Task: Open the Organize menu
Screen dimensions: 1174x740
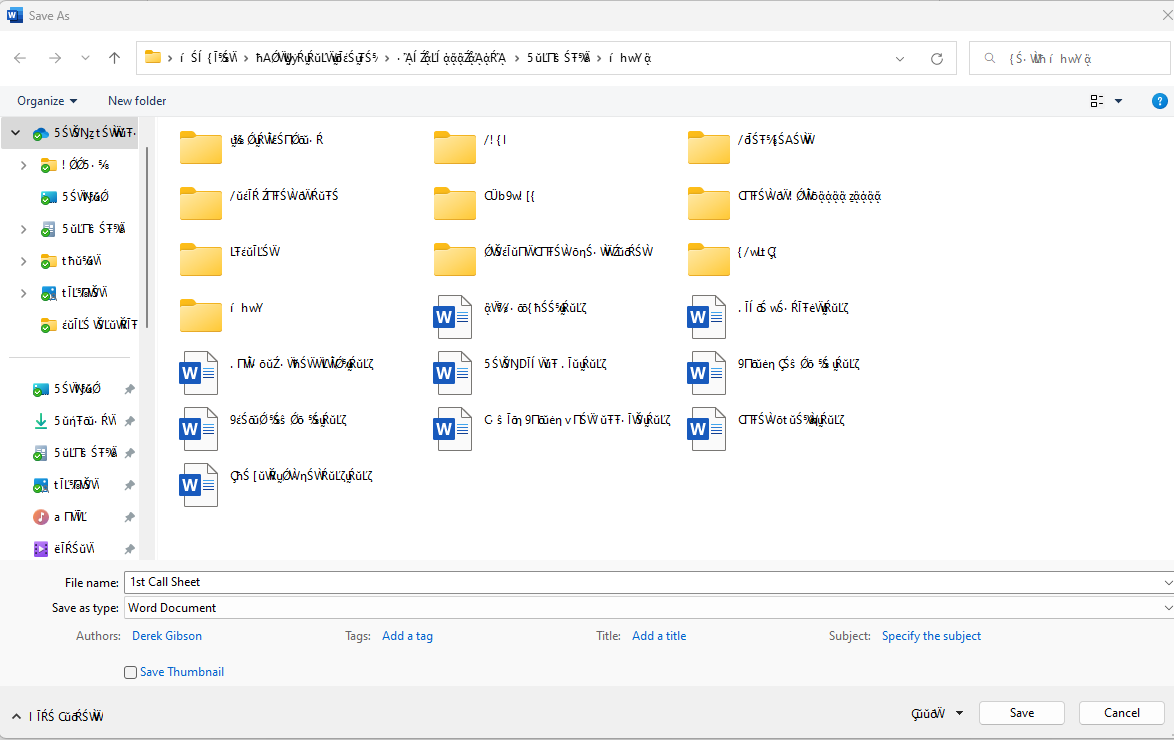Action: point(45,101)
